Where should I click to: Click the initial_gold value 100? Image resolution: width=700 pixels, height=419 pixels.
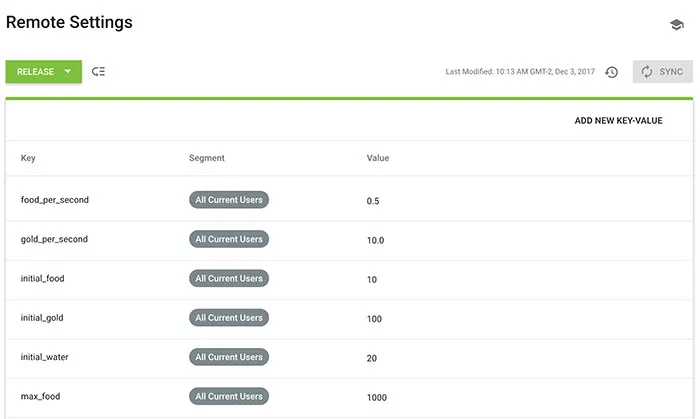click(374, 319)
